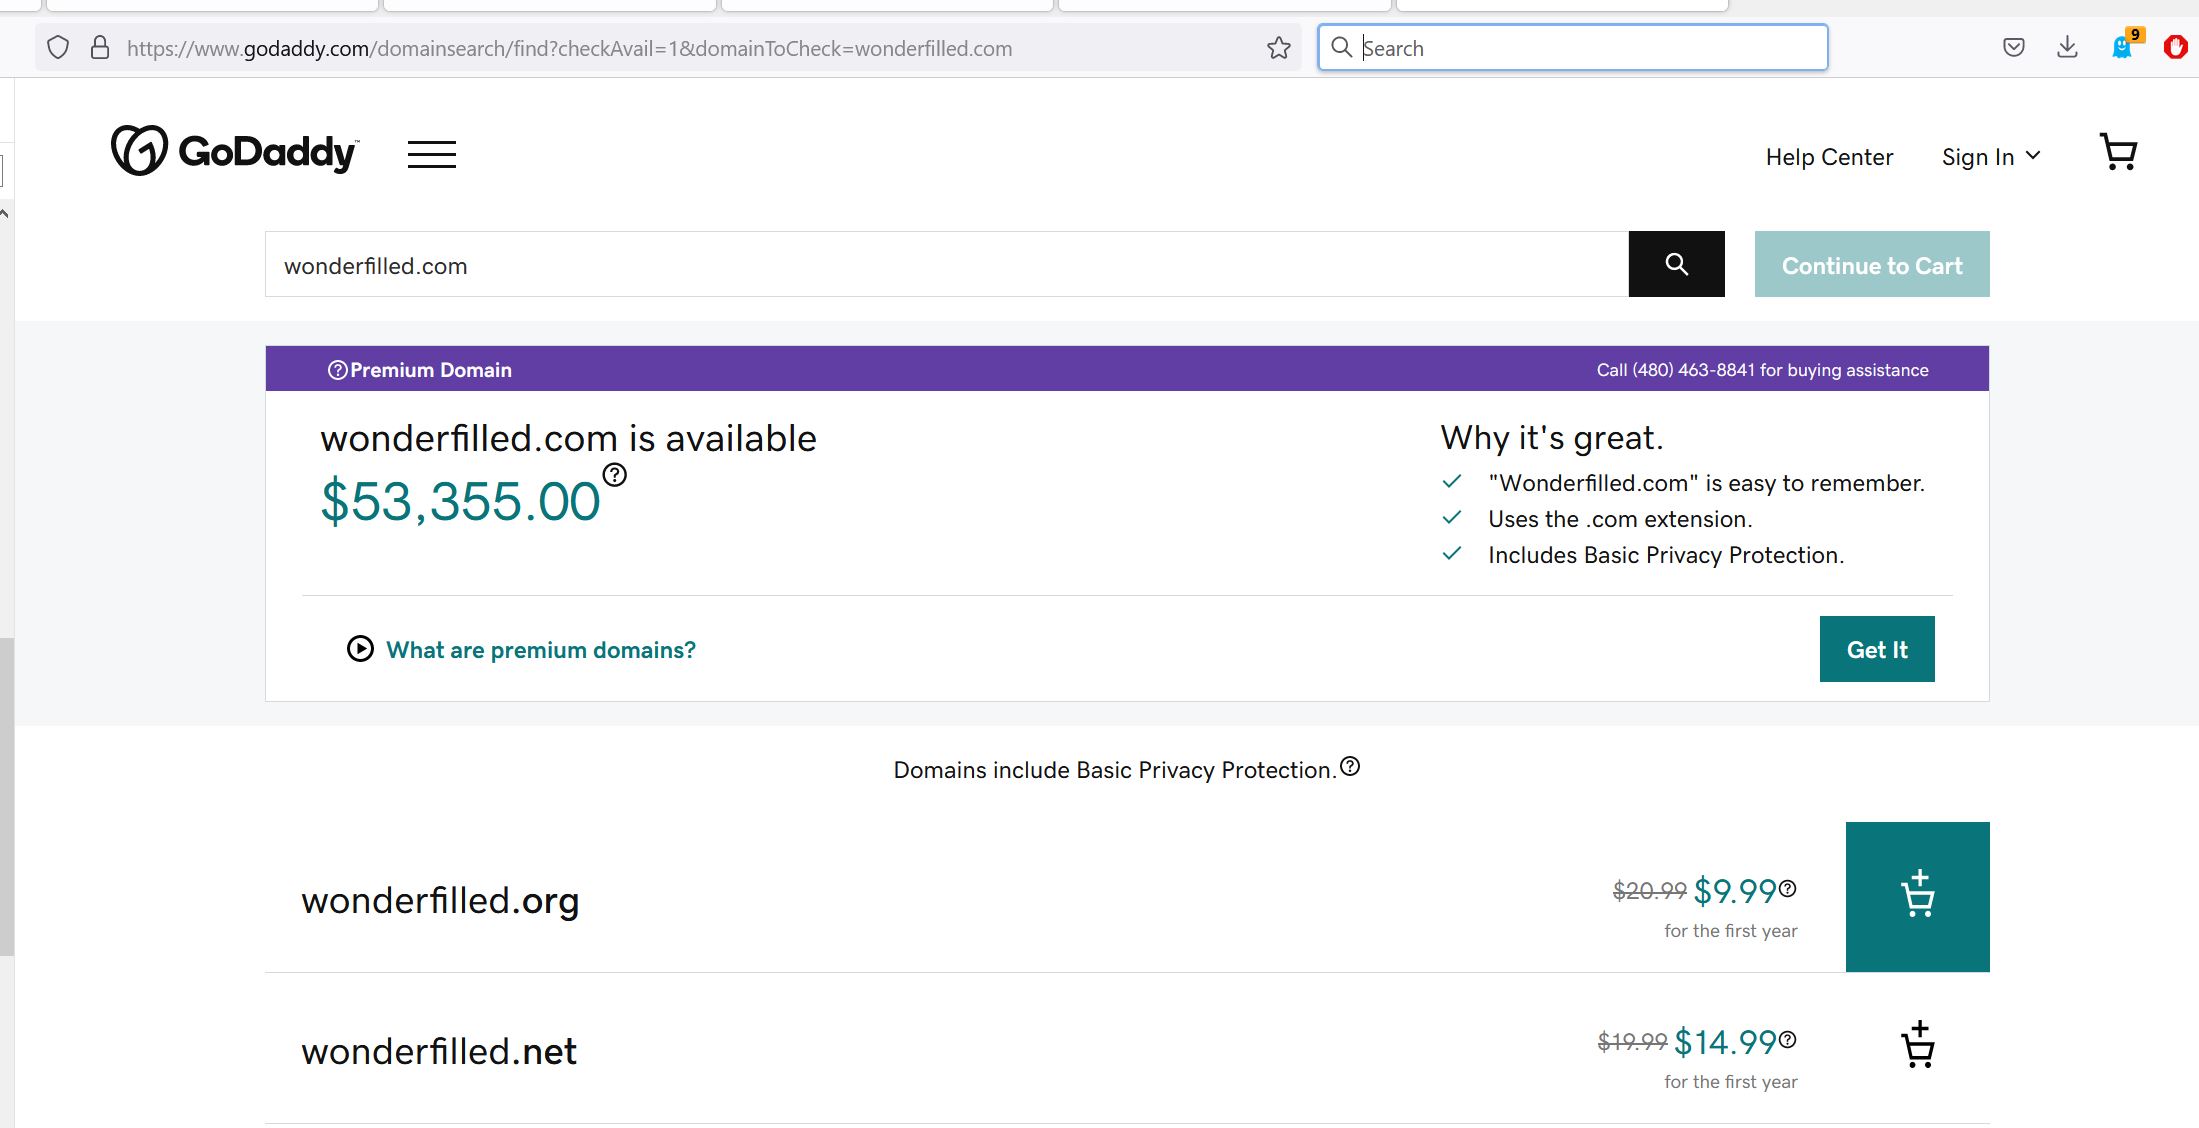This screenshot has width=2199, height=1128.
Task: Click the browser Search input box
Action: [1572, 47]
